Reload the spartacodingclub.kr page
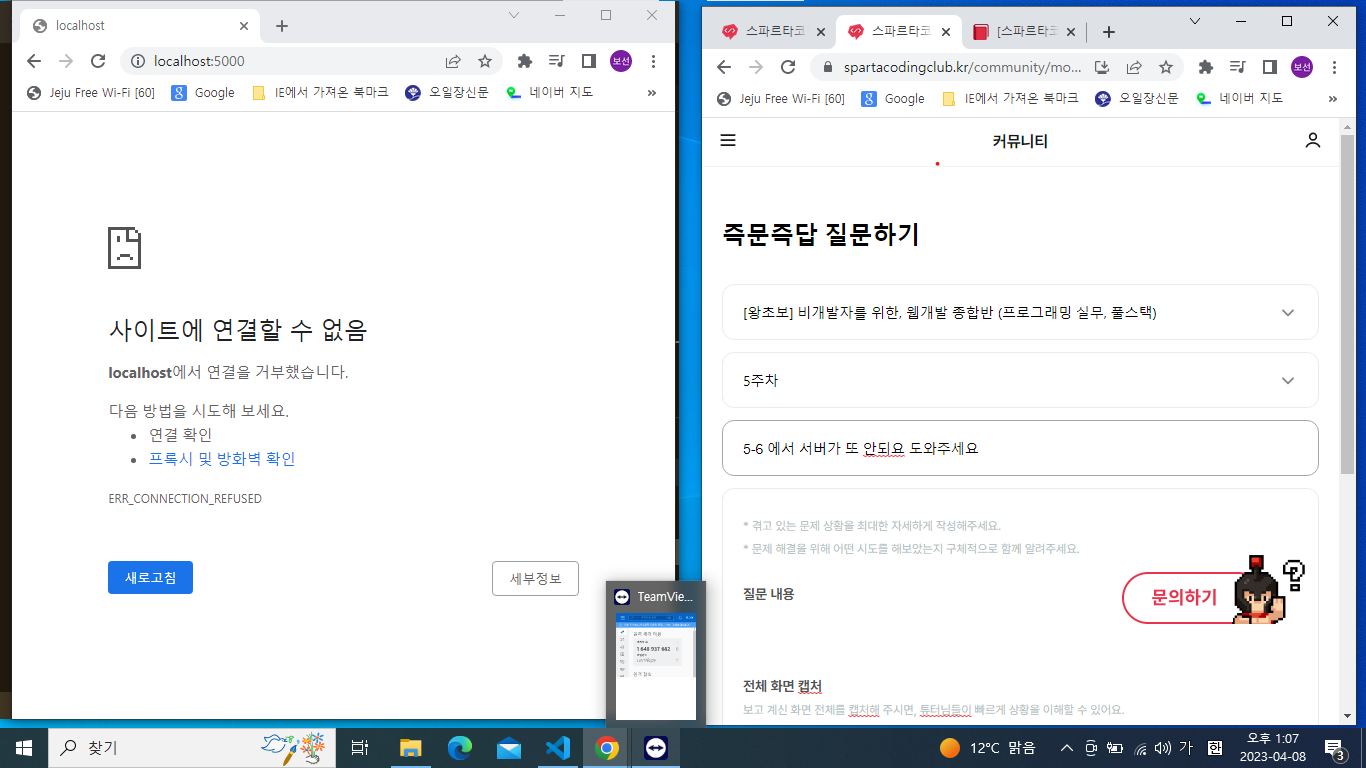The width and height of the screenshot is (1366, 768). coord(788,67)
